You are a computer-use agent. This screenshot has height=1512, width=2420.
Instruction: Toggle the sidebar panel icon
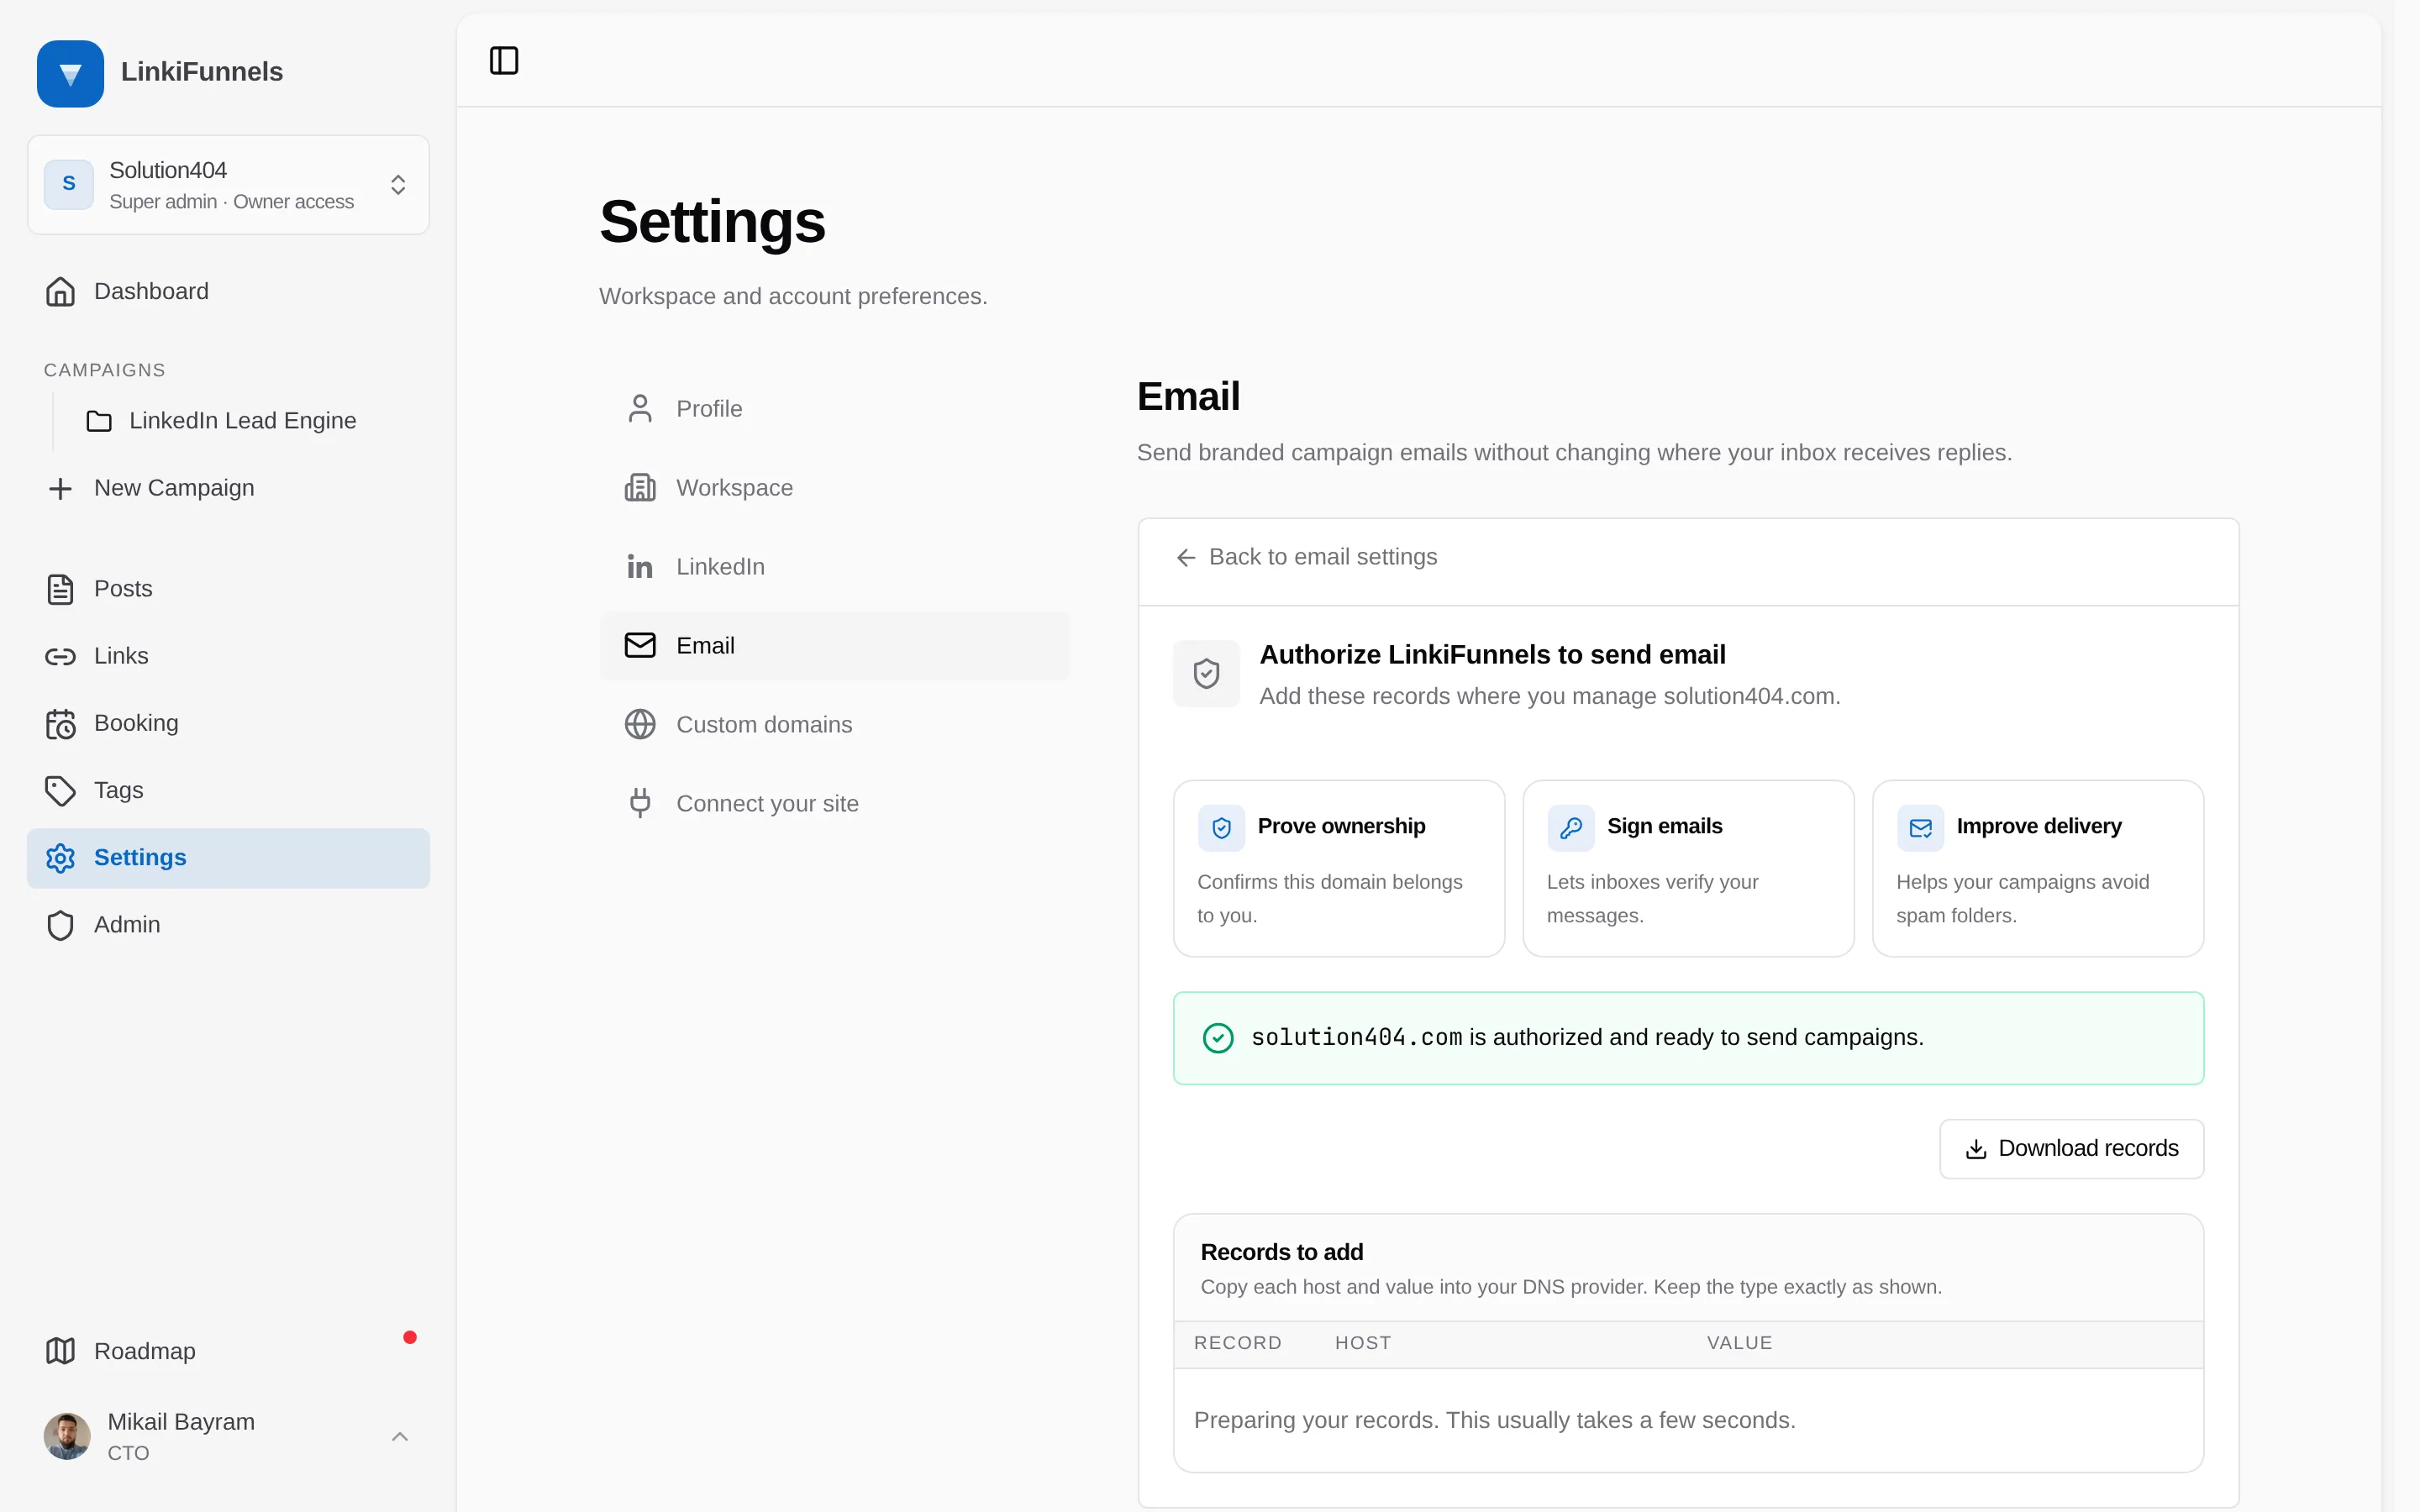coord(504,60)
